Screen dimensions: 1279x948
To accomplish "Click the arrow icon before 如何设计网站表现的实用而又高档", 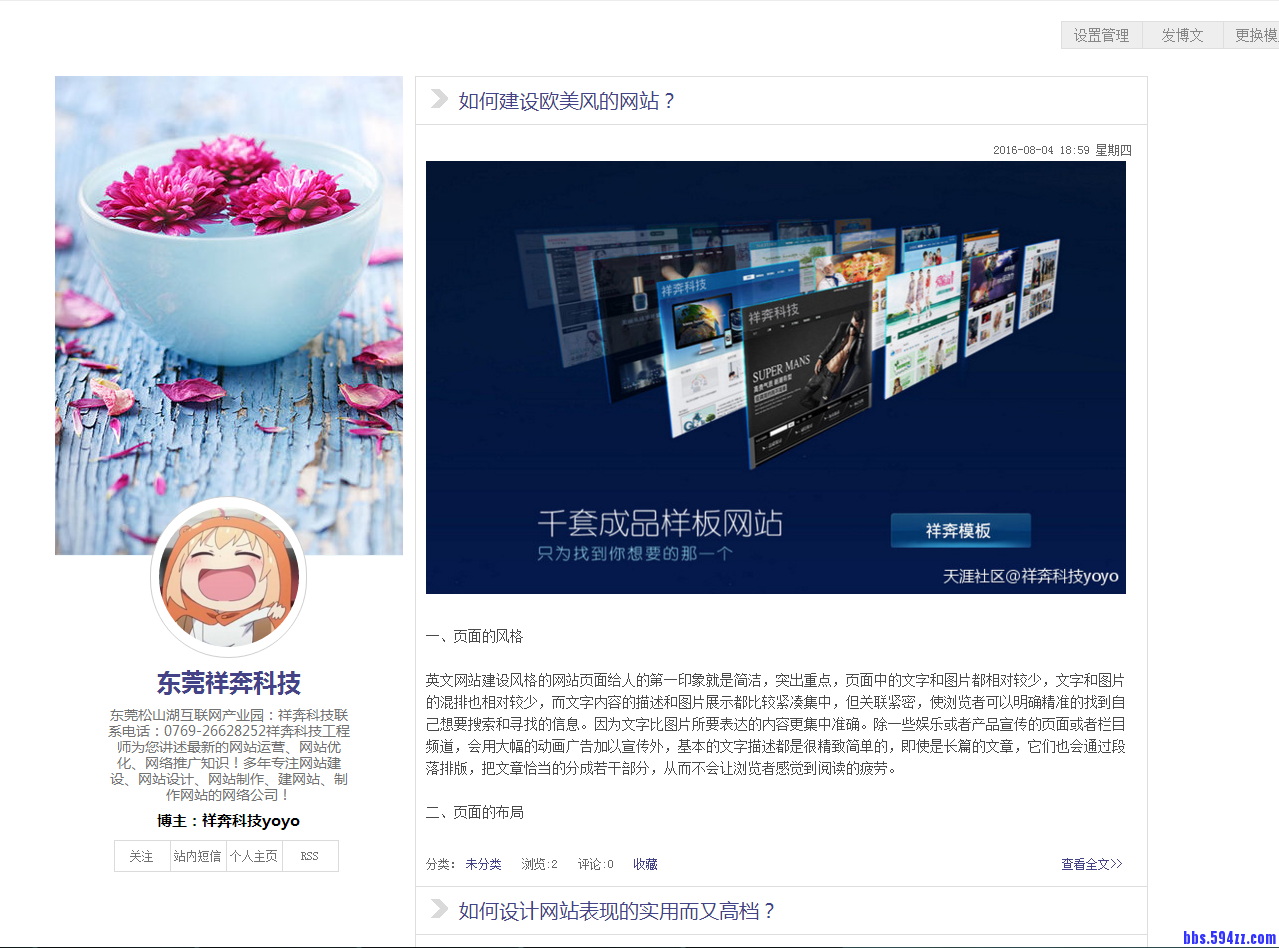I will click(x=437, y=911).
